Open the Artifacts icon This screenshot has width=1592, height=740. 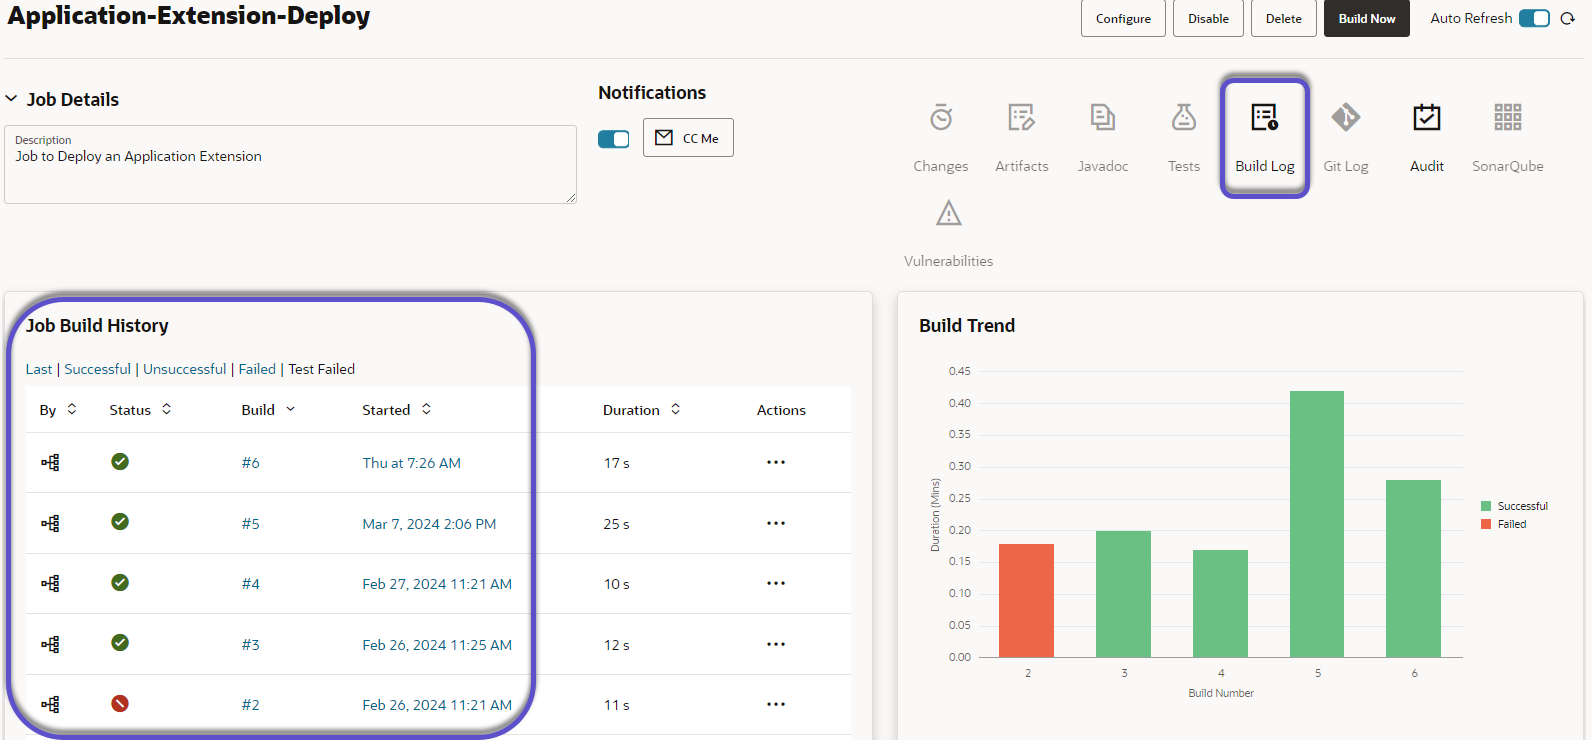tap(1021, 118)
